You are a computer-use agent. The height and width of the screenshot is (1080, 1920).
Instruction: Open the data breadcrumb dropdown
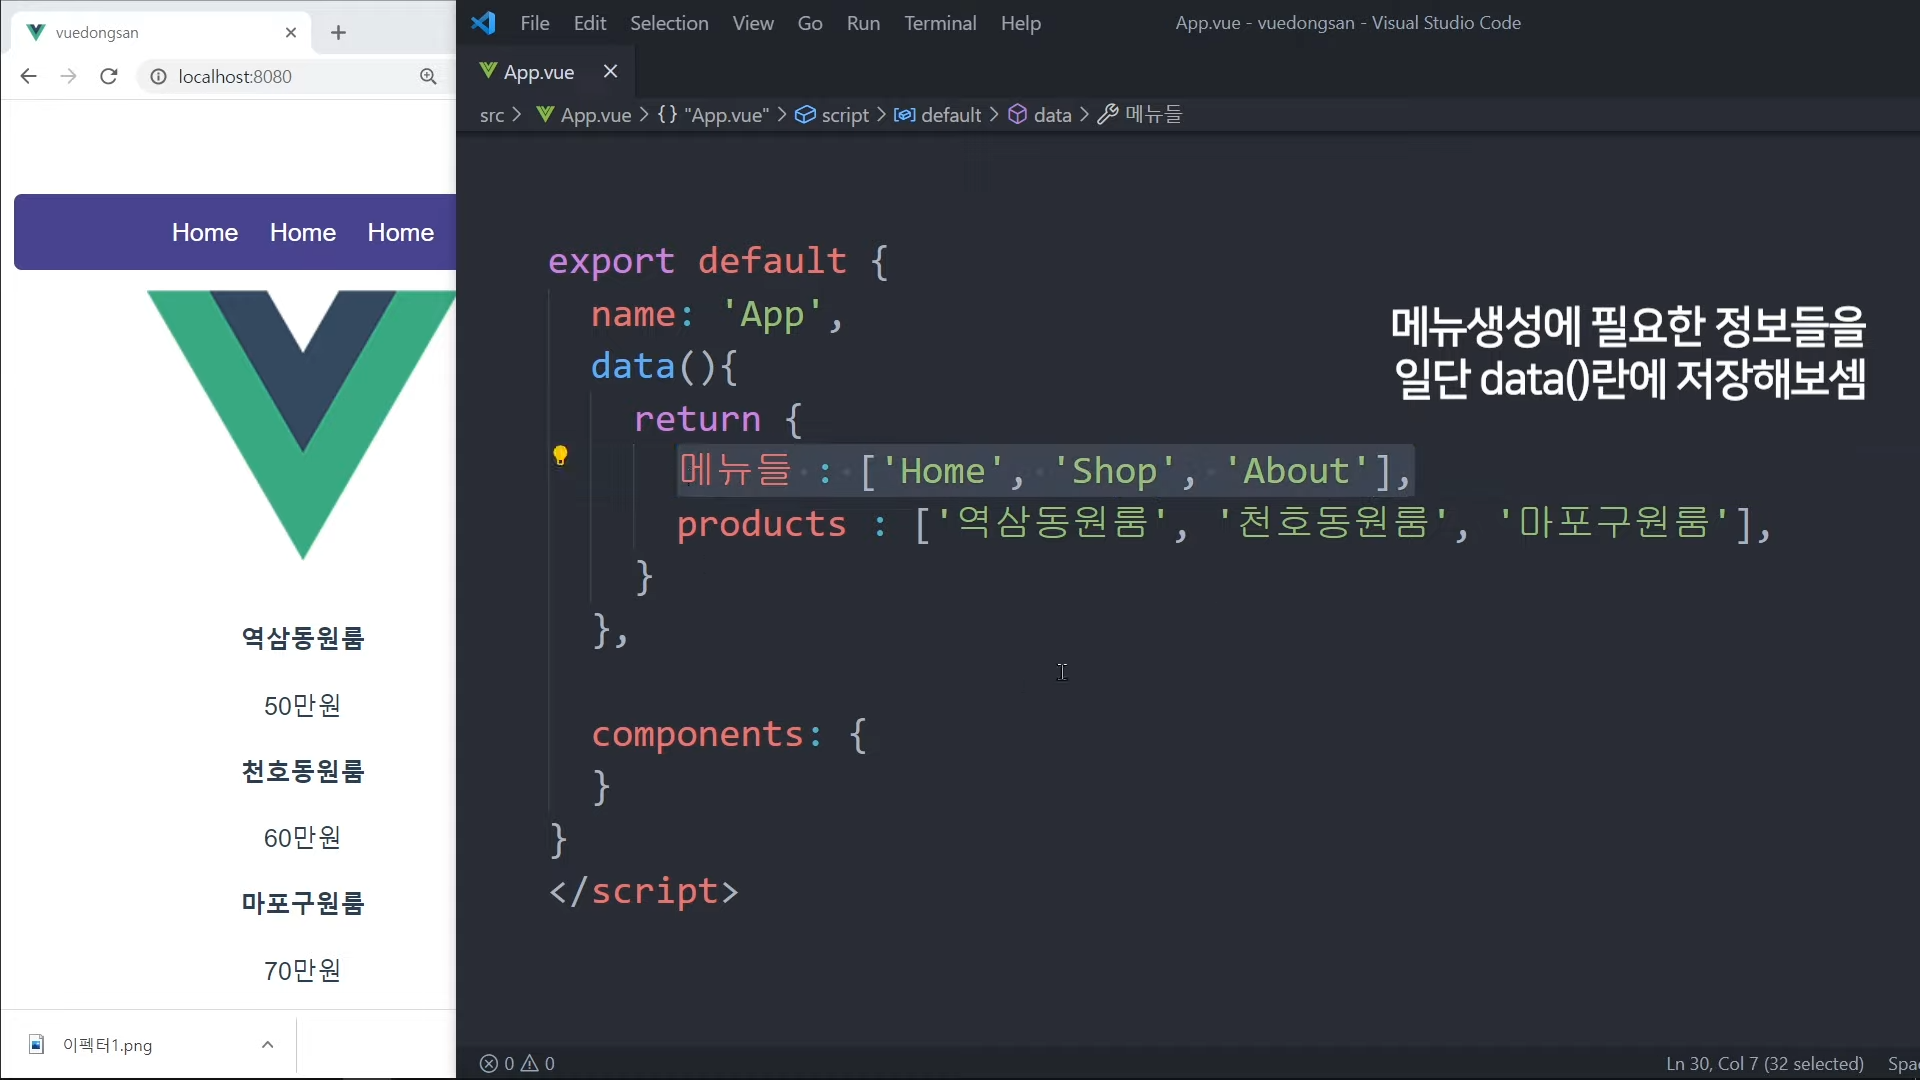point(1051,115)
